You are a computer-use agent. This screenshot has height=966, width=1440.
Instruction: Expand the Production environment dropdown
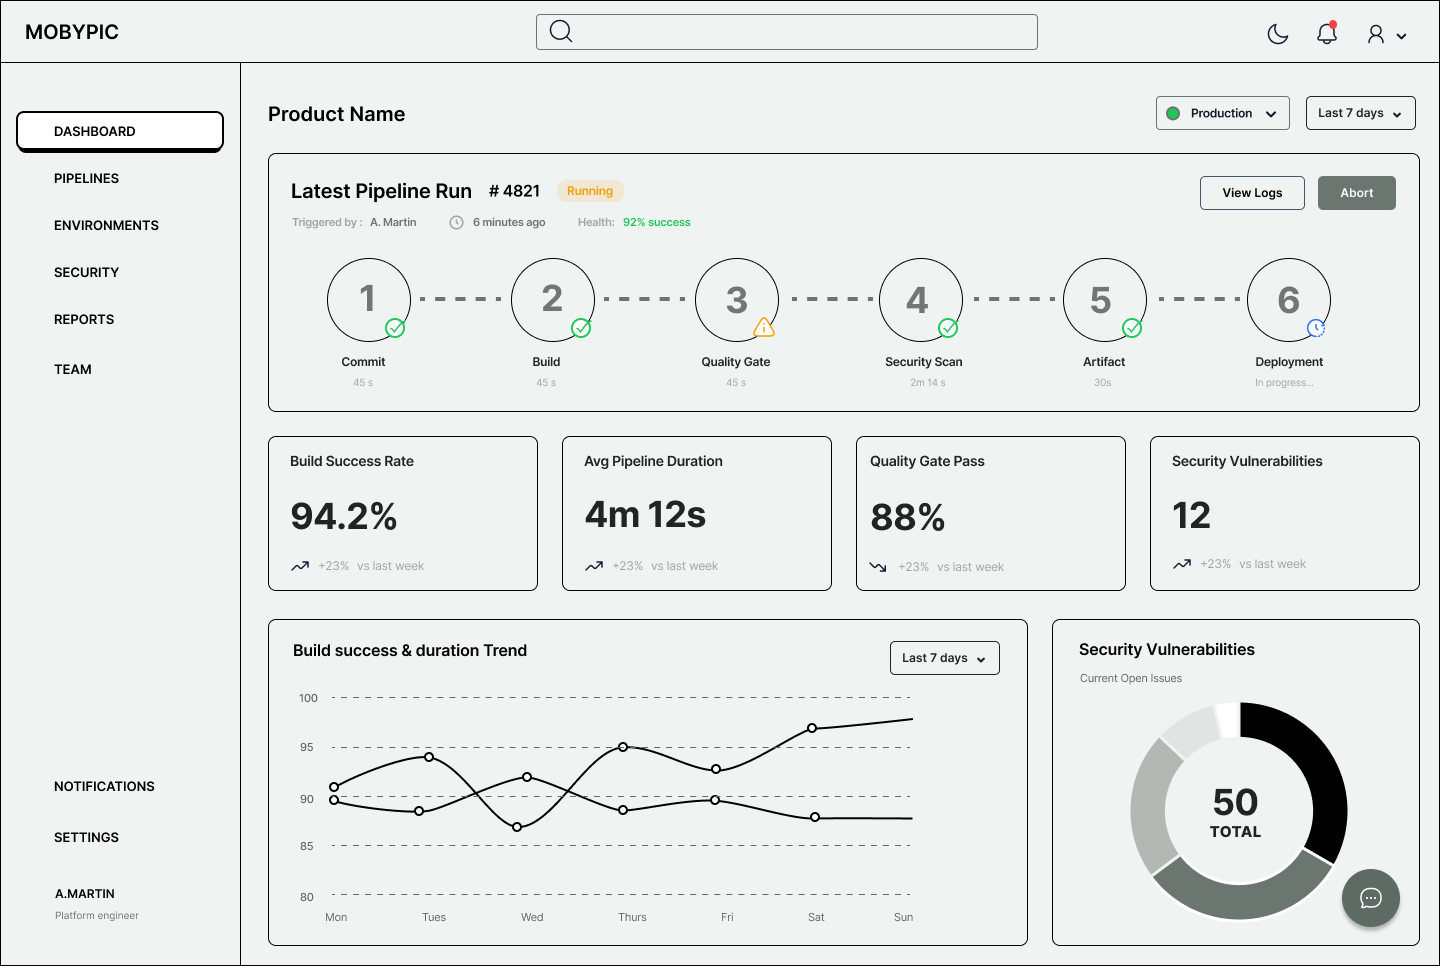[x=1222, y=113]
